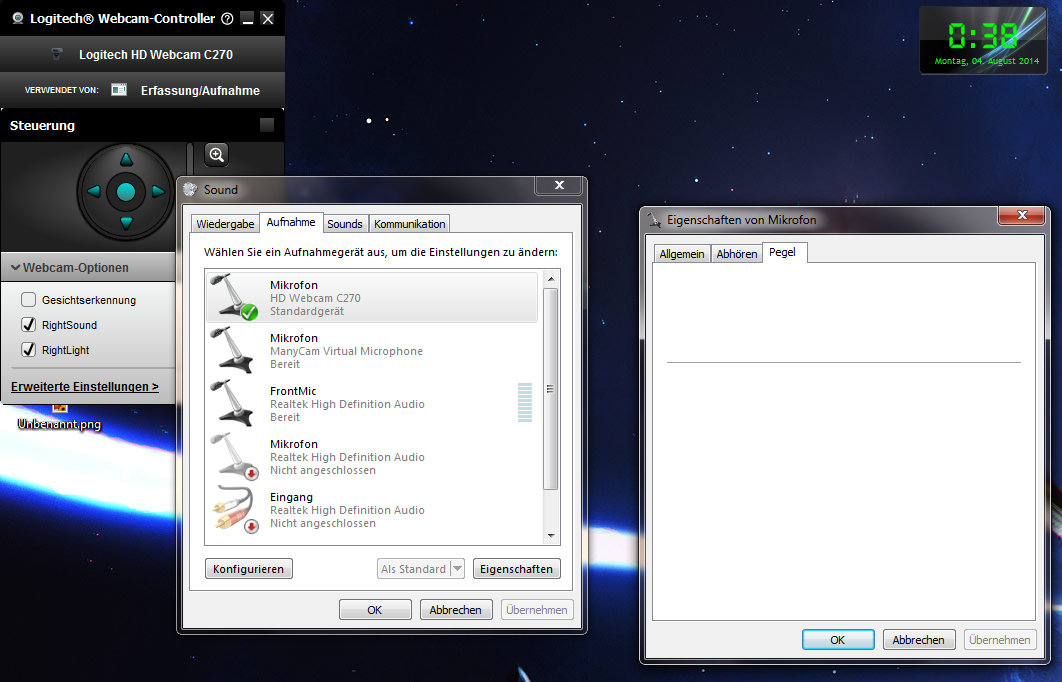Image resolution: width=1062 pixels, height=682 pixels.
Task: Click the device list scroll down arrow
Action: [551, 536]
